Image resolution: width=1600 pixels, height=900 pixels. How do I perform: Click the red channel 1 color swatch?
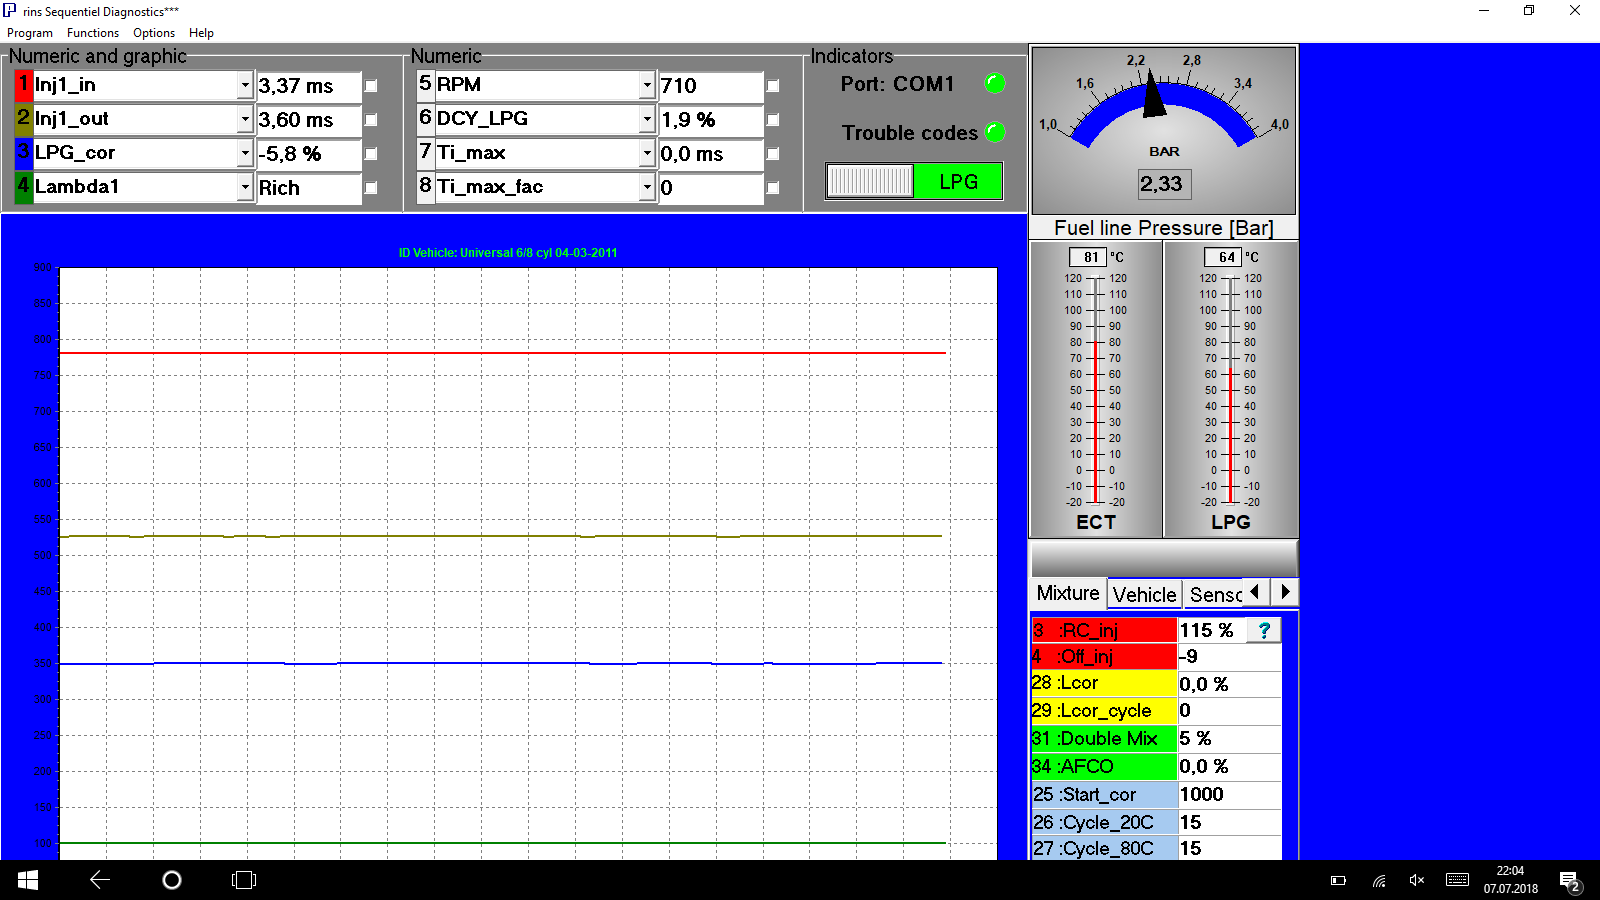24,85
